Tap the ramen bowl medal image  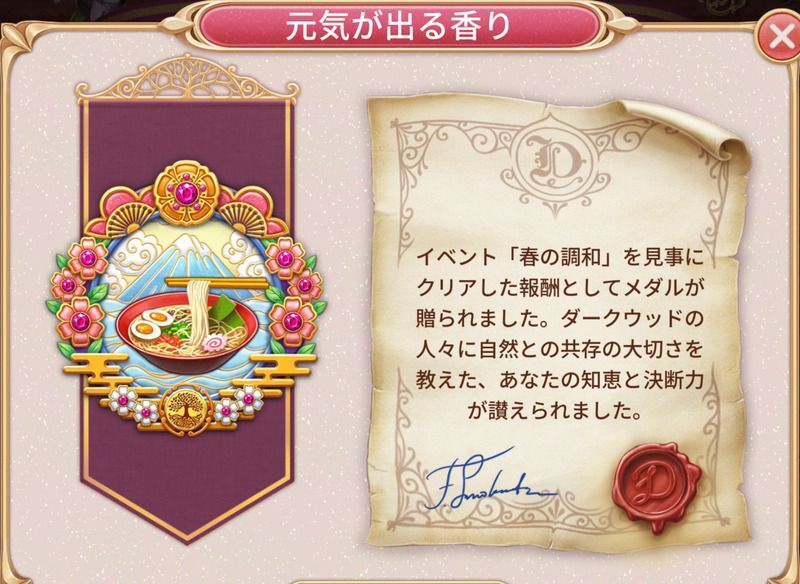pos(187,299)
